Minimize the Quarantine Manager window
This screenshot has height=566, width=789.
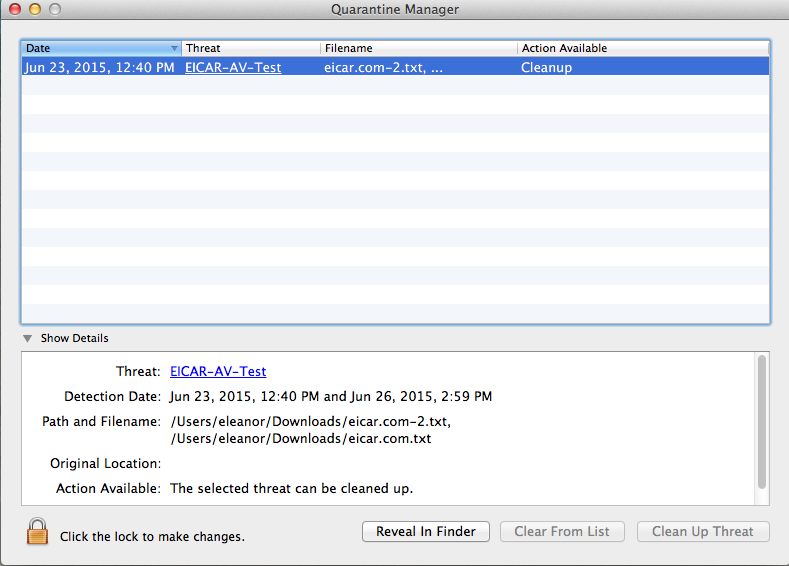35,9
